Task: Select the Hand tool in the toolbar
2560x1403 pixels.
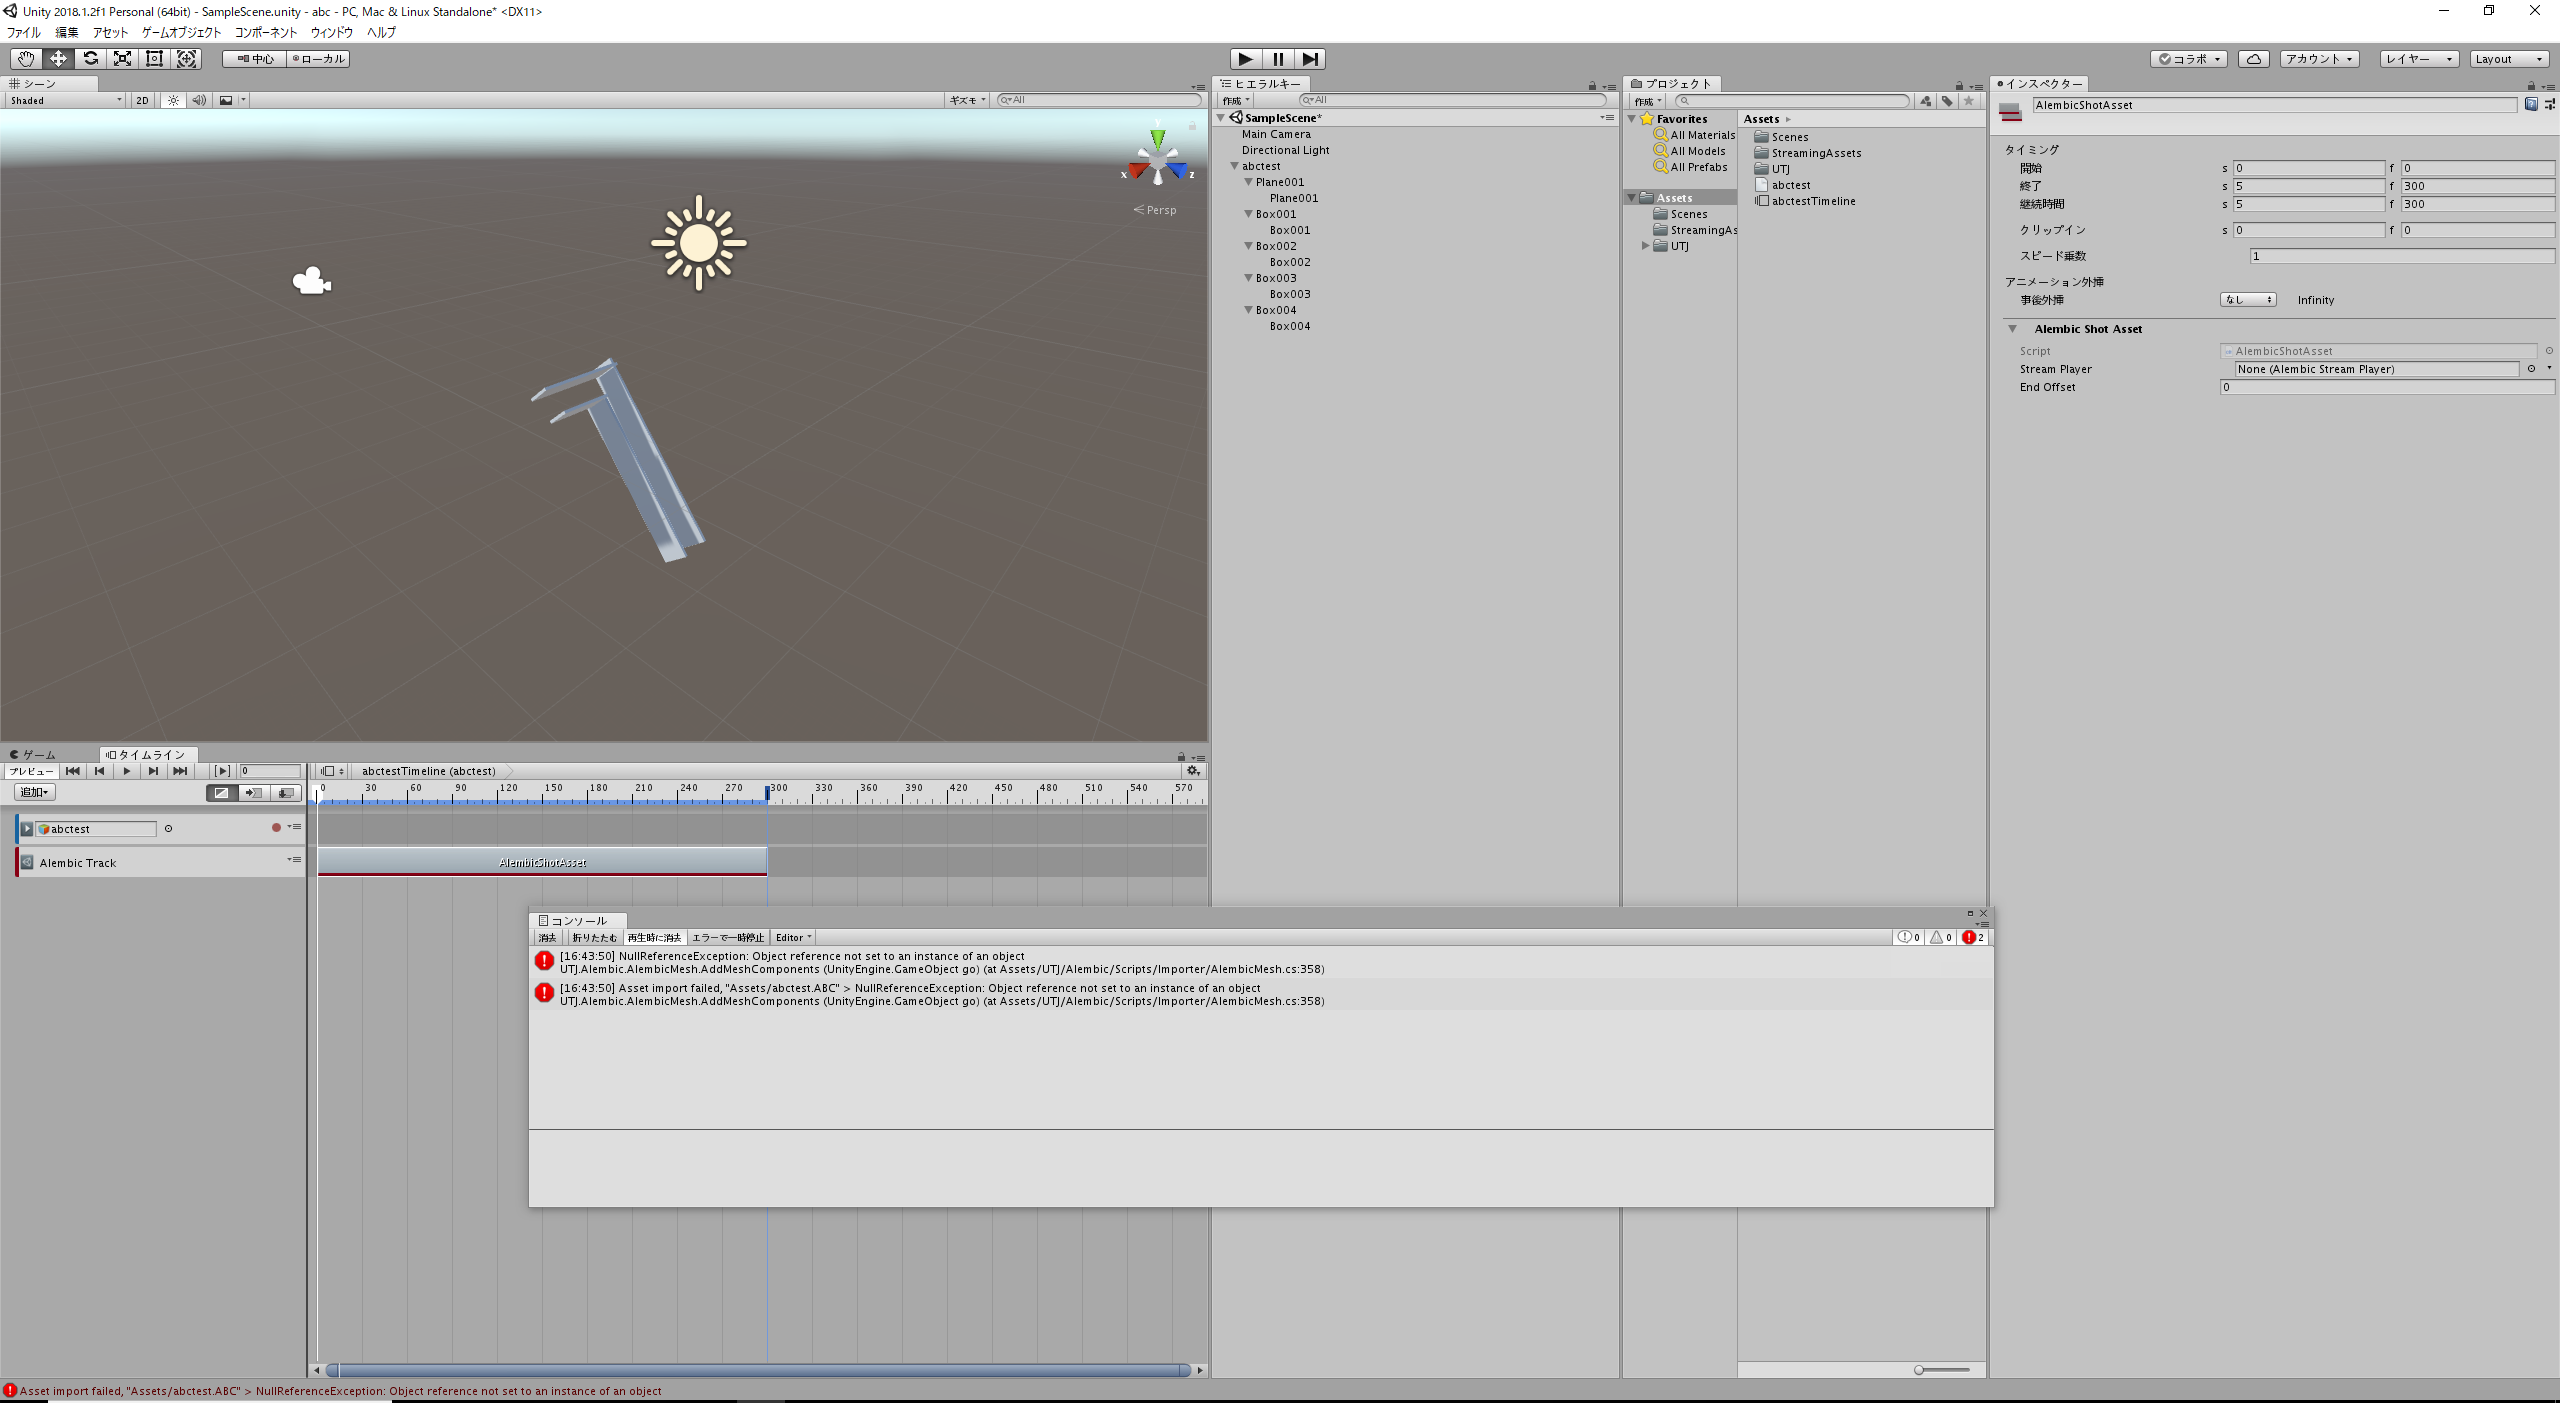Action: (x=26, y=59)
